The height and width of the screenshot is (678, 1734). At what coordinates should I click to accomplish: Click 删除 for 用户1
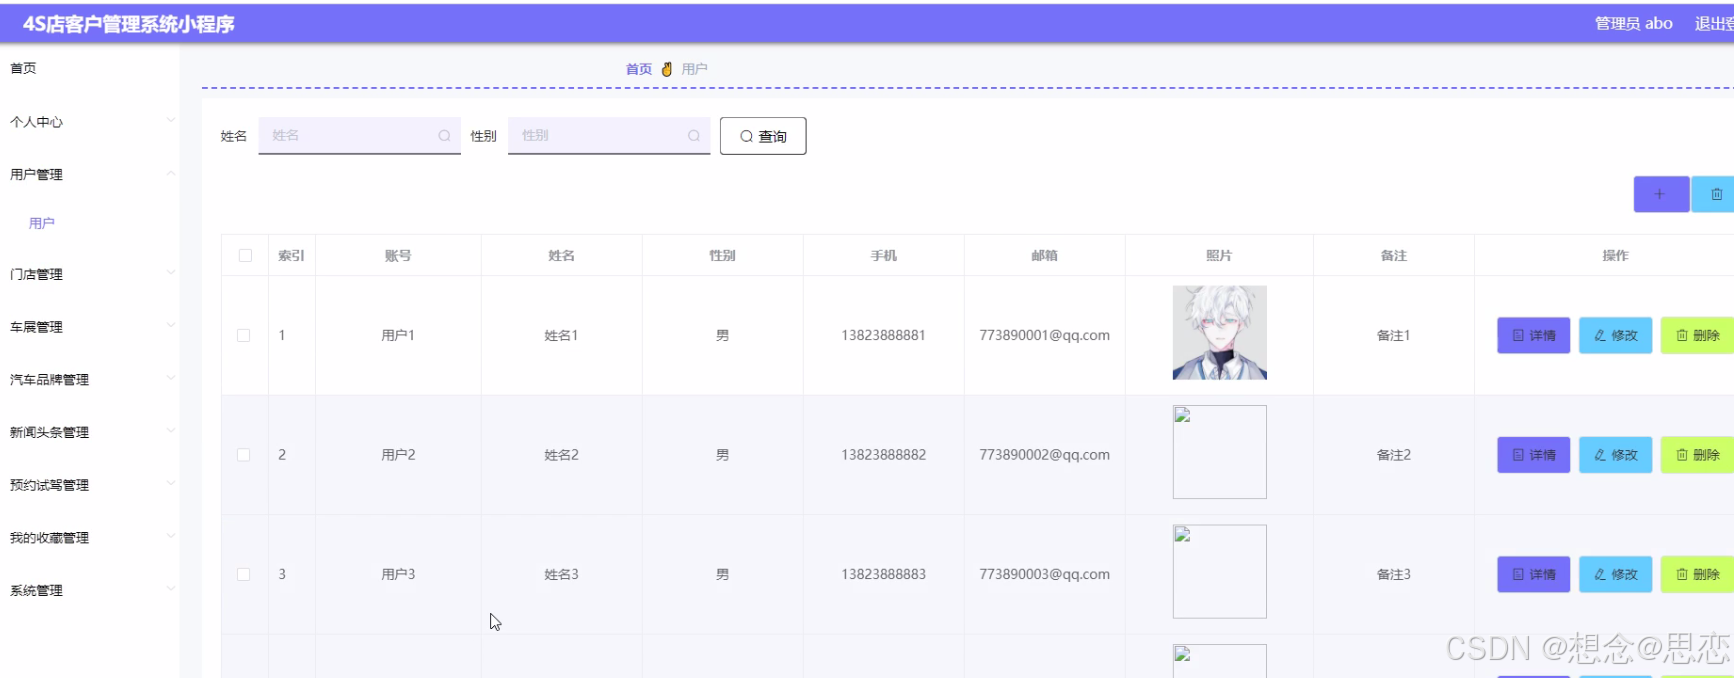pos(1697,336)
